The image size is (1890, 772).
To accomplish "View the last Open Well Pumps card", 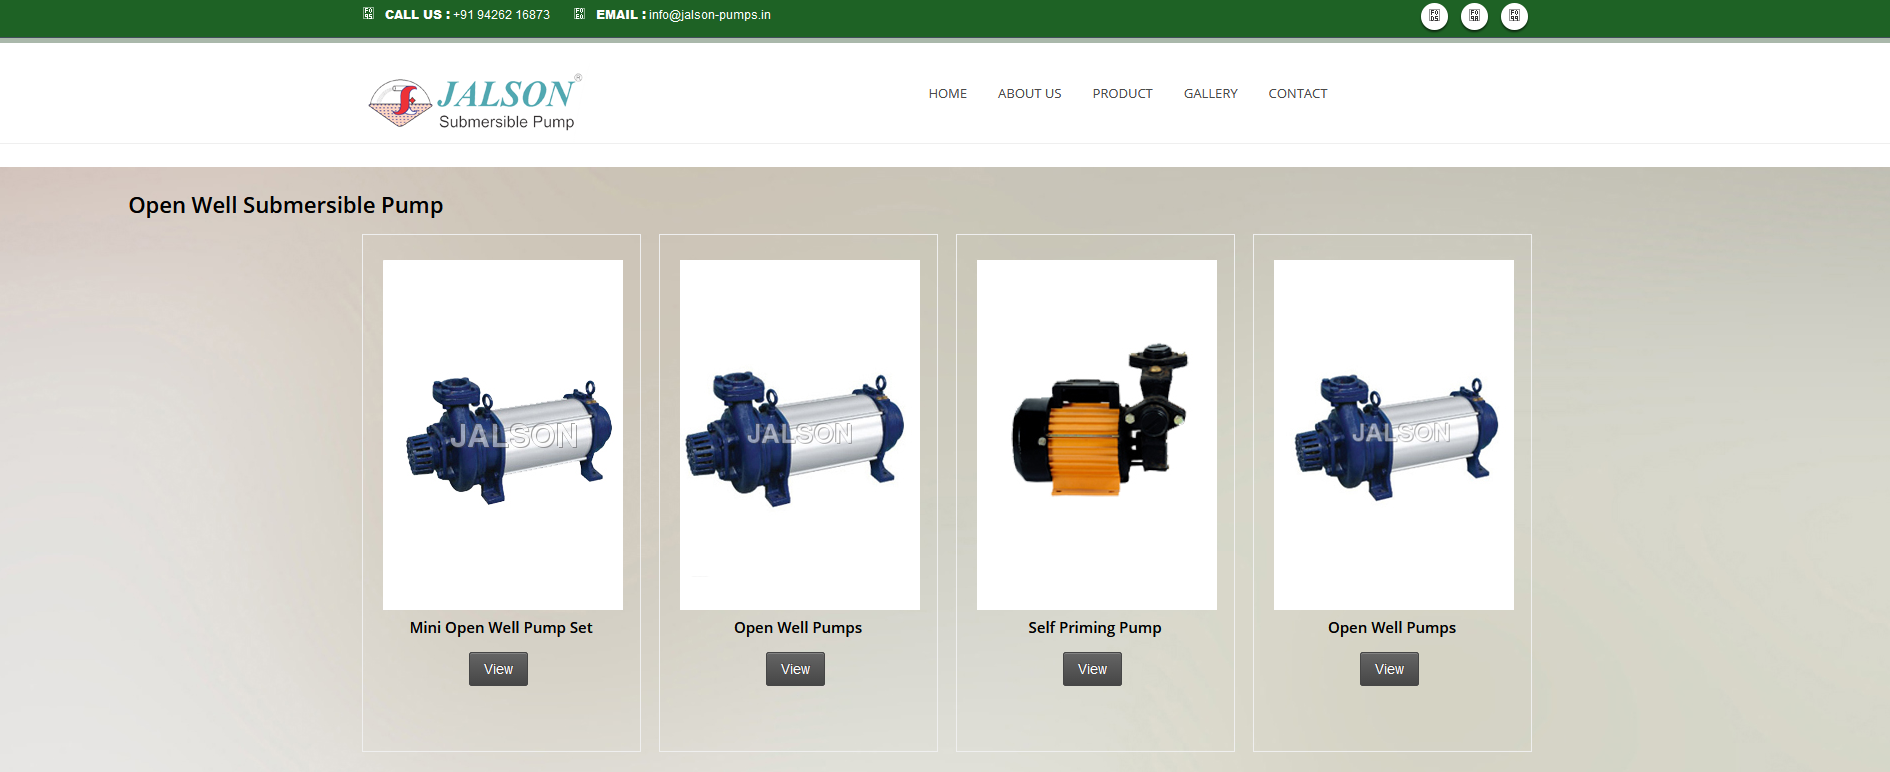I will tap(1389, 669).
